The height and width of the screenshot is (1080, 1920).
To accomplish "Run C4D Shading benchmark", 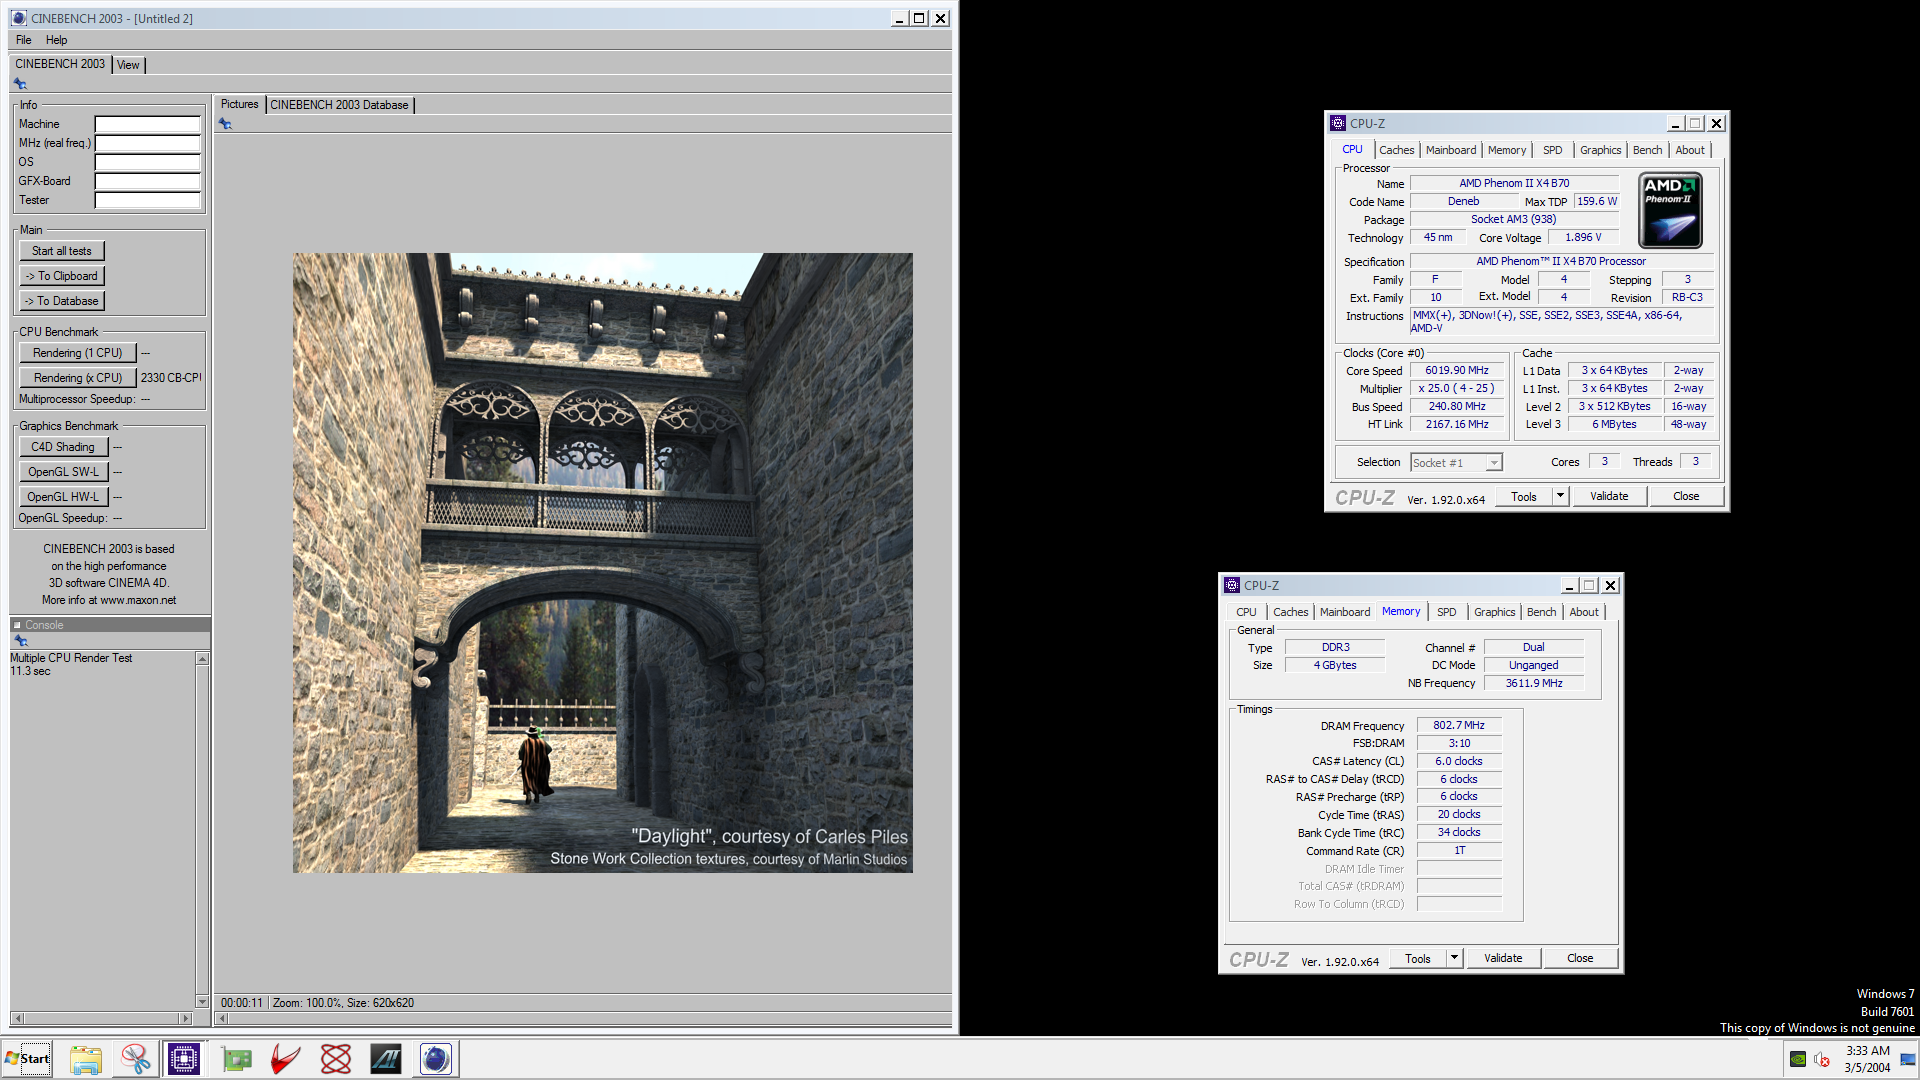I will coord(63,447).
